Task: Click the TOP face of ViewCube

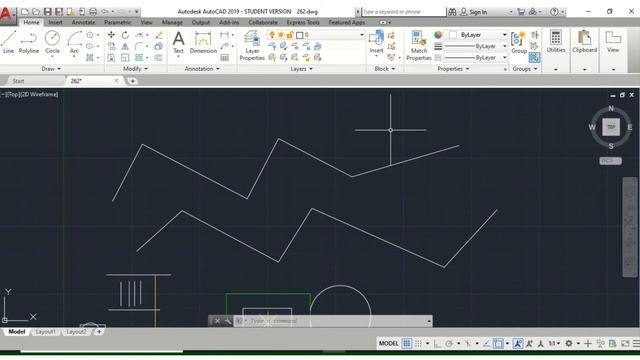Action: point(611,127)
